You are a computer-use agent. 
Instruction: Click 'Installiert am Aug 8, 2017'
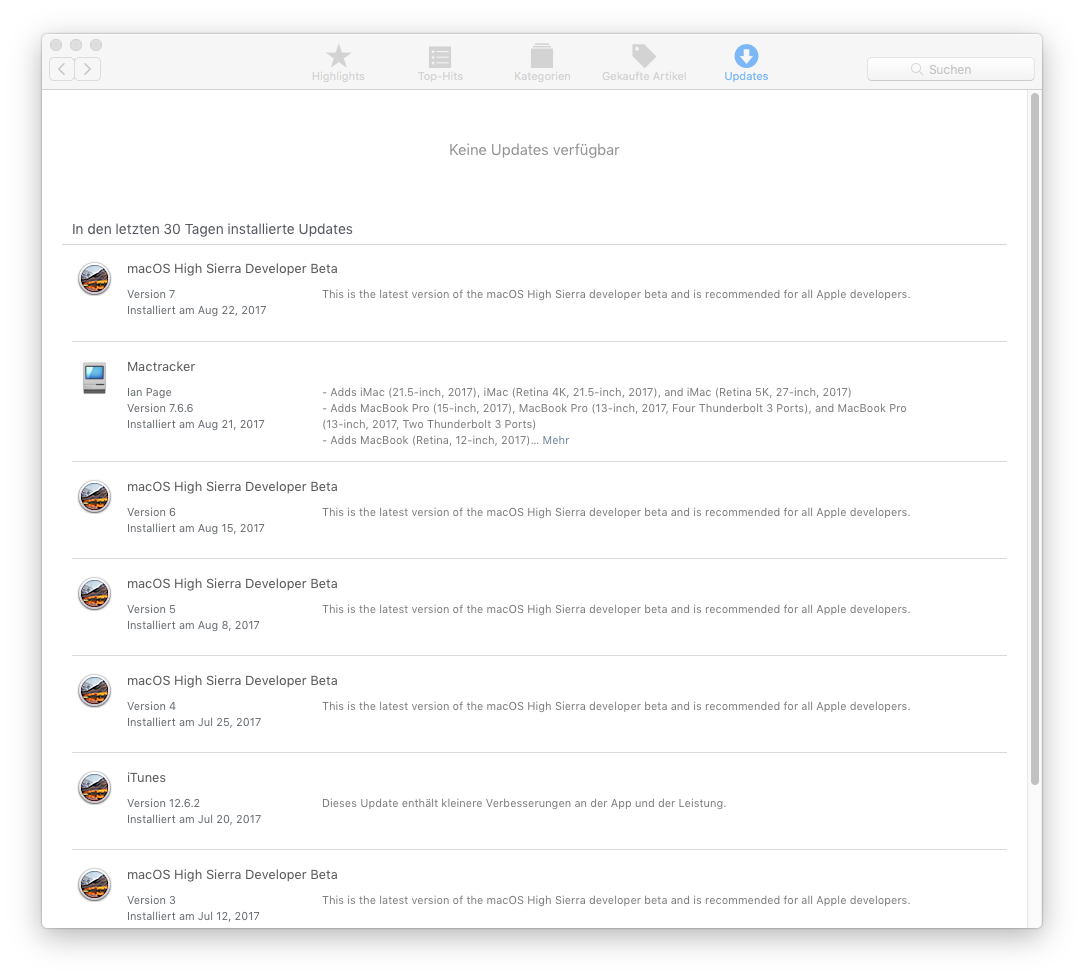pos(193,625)
